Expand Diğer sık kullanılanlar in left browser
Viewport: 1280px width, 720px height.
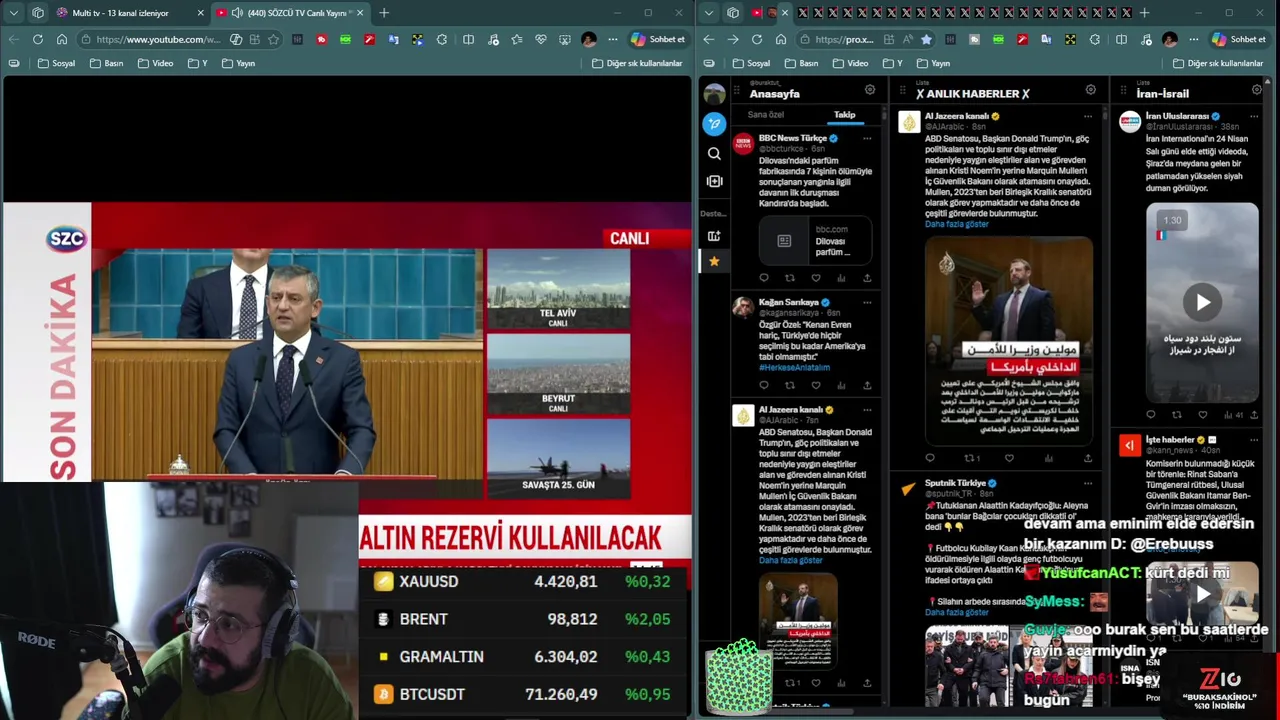point(637,63)
